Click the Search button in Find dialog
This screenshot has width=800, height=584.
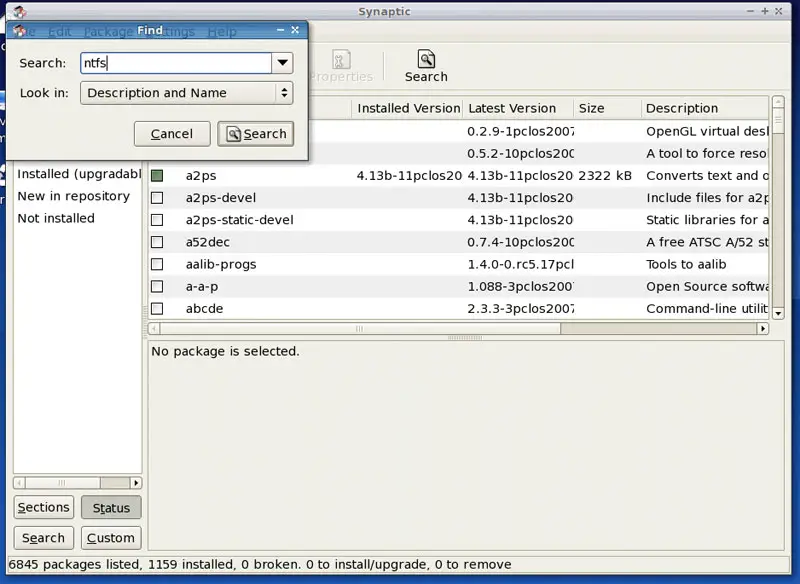point(256,134)
